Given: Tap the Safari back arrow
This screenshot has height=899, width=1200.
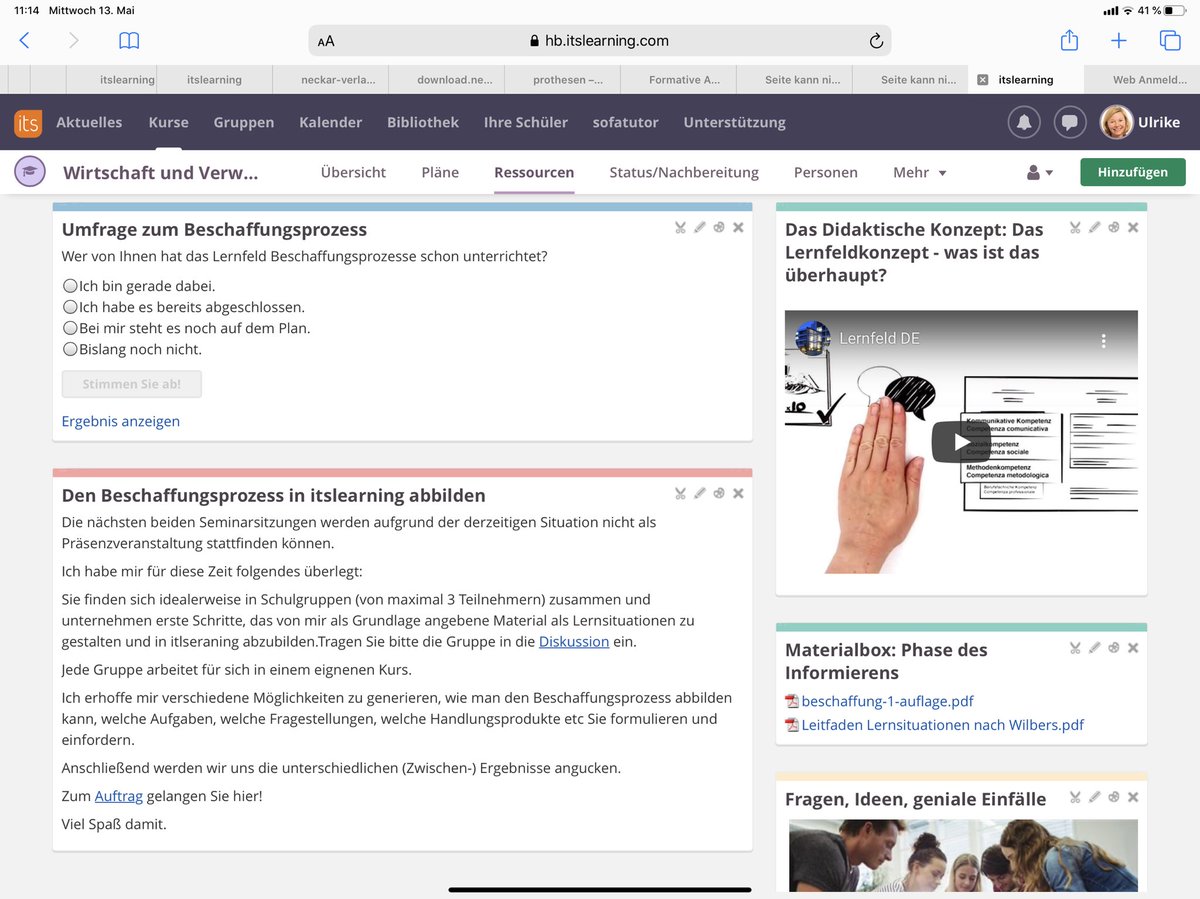Looking at the screenshot, I should 25,41.
